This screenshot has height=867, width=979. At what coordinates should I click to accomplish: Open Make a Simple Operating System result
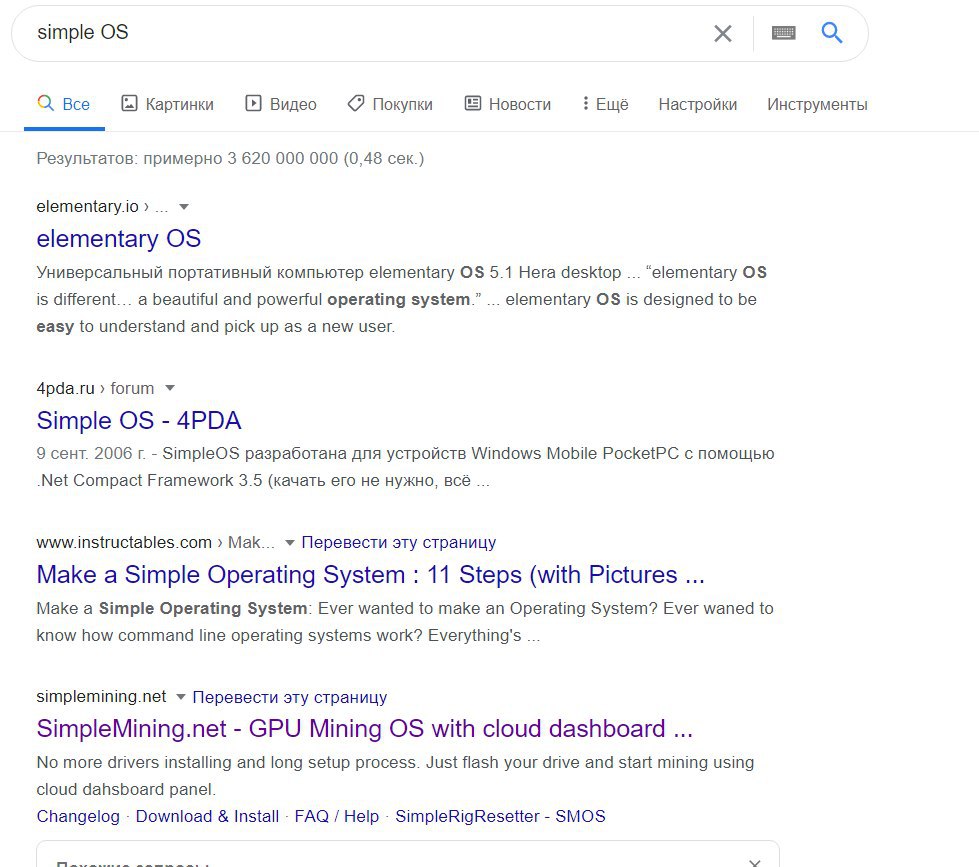370,574
